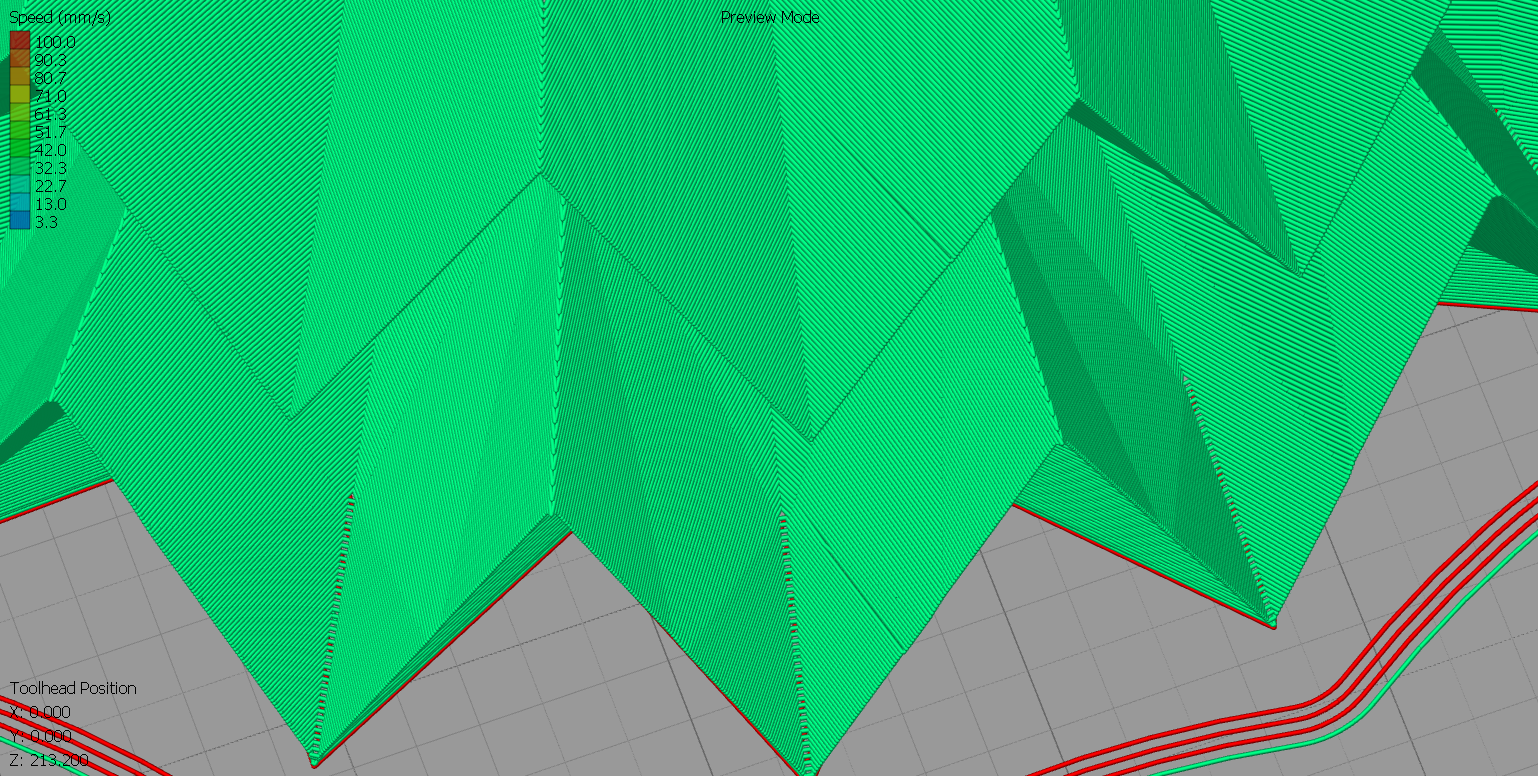Viewport: 1538px width, 776px height.
Task: Click the 13.0 speed legend swatch
Action: tap(20, 203)
